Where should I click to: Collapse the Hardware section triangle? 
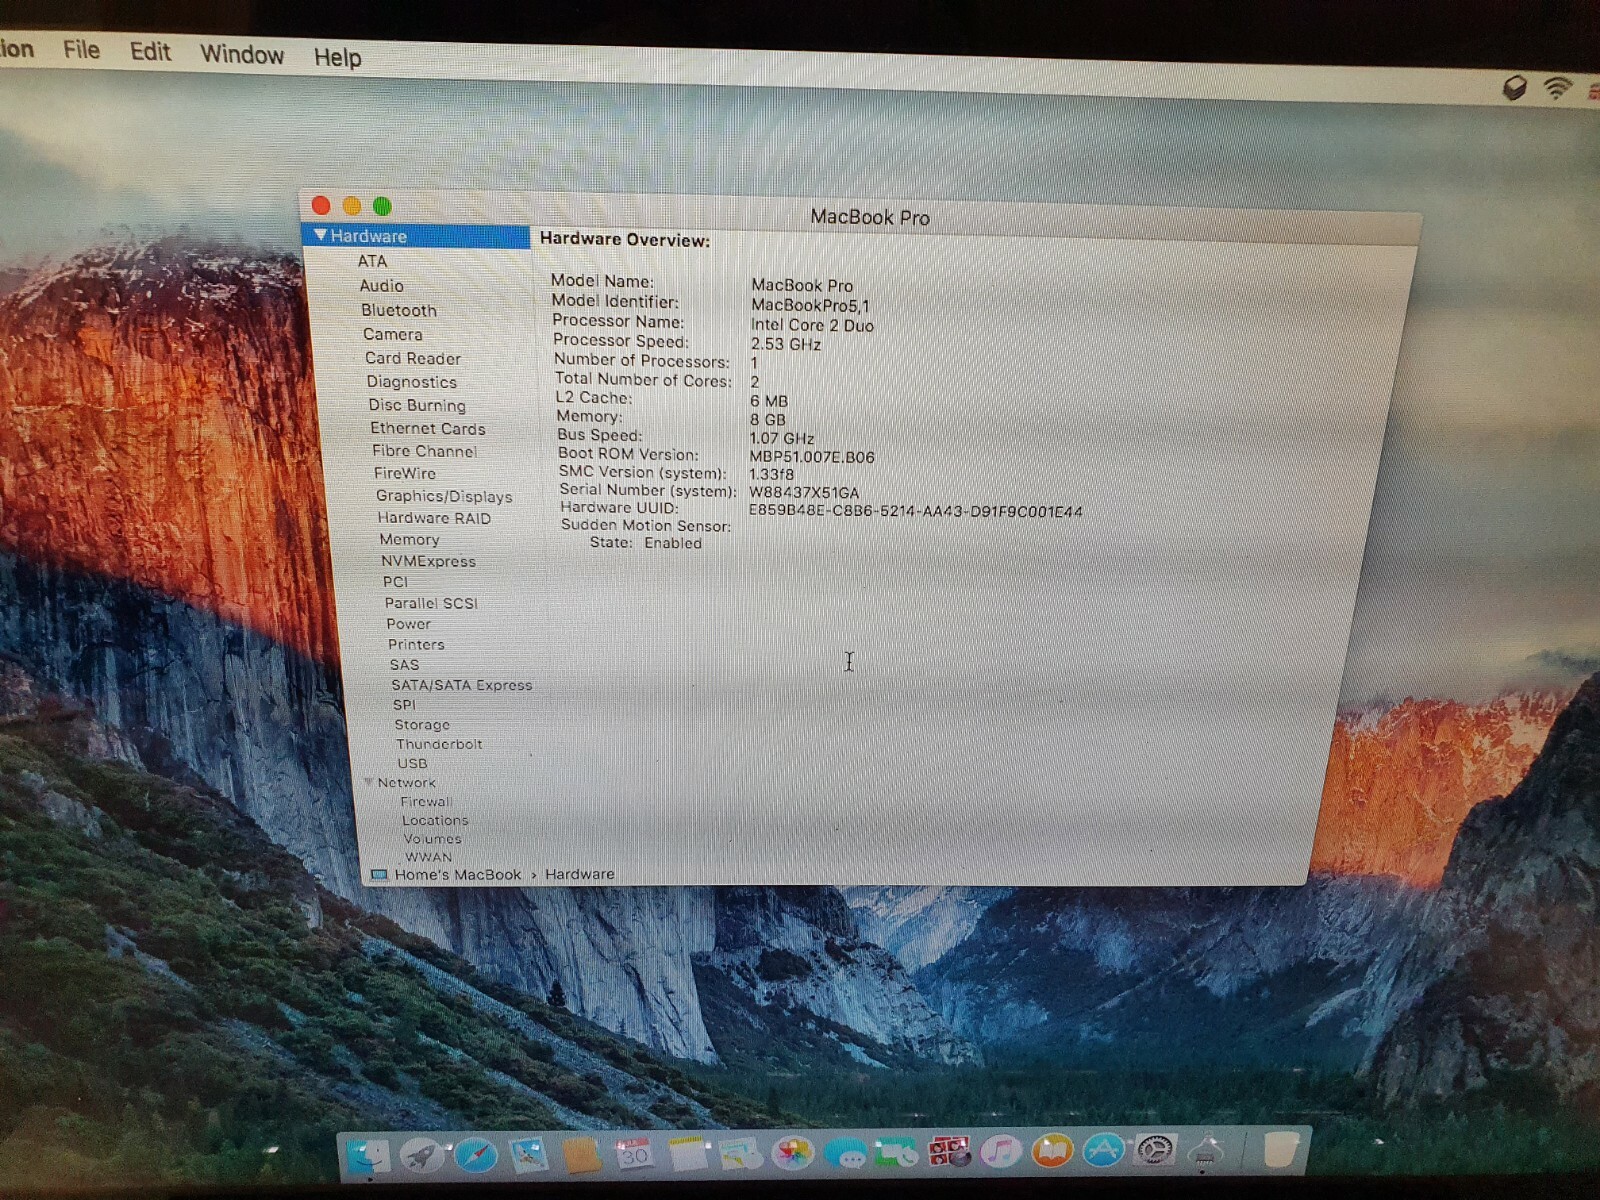click(x=320, y=235)
